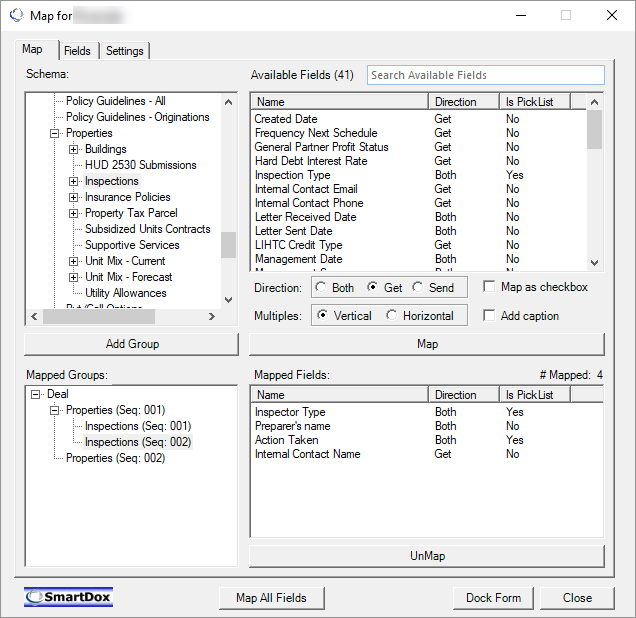
Task: Select Created Date available field
Action: (x=286, y=119)
